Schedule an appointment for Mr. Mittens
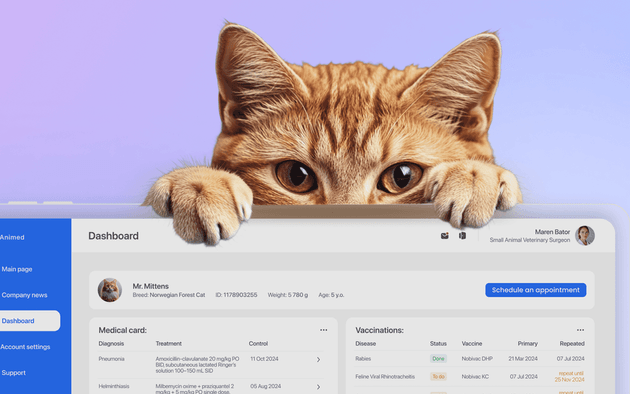 point(536,290)
